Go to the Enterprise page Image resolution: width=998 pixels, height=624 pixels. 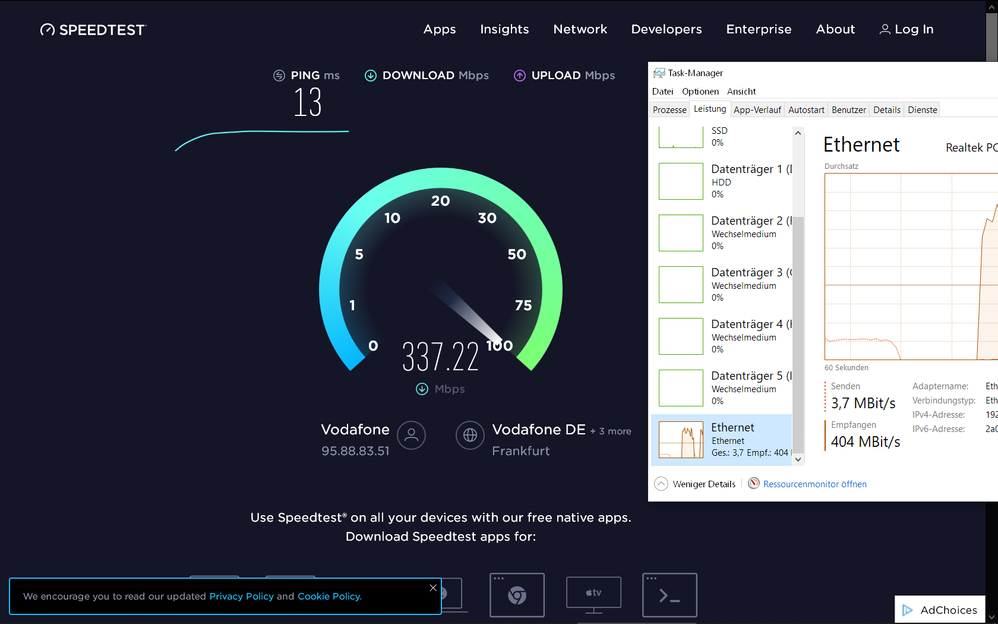pyautogui.click(x=759, y=29)
